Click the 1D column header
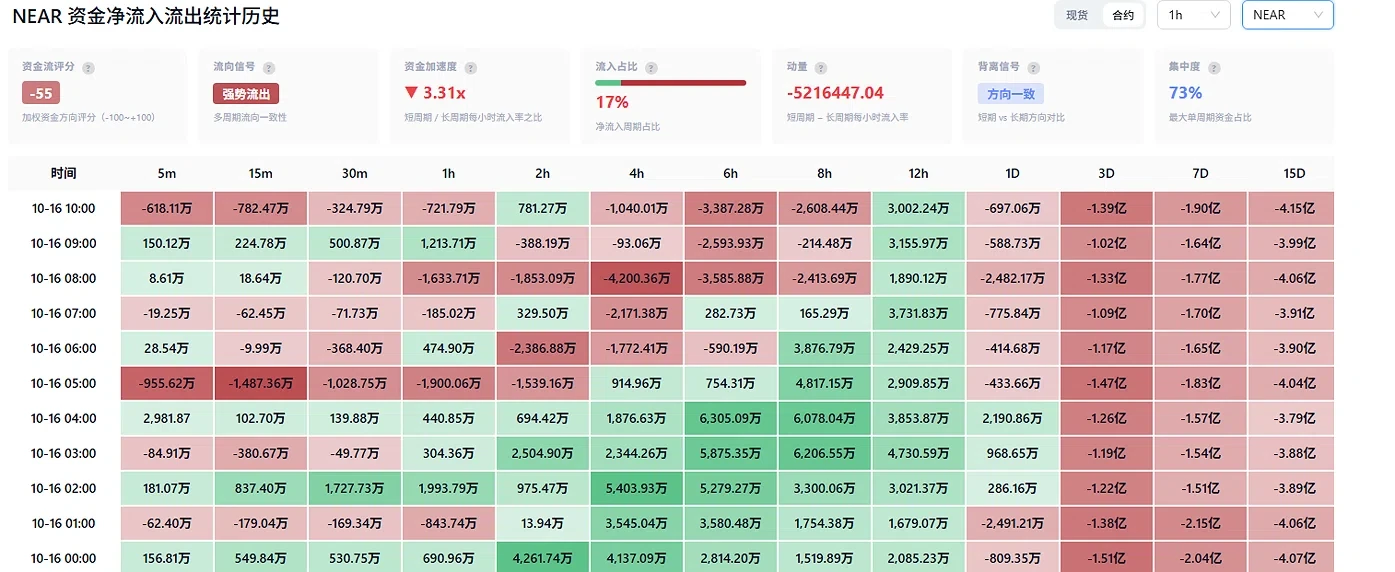This screenshot has height=572, width=1395. coord(1012,173)
